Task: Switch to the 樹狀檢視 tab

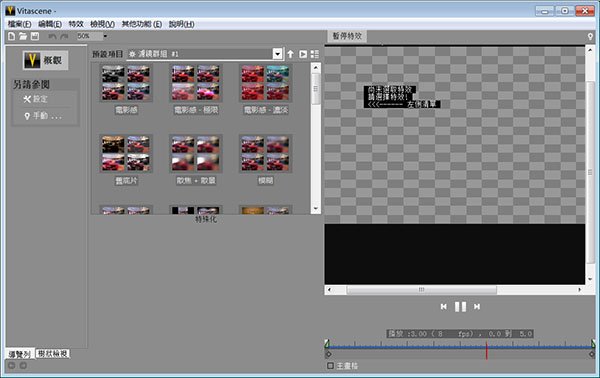Action: click(x=52, y=354)
